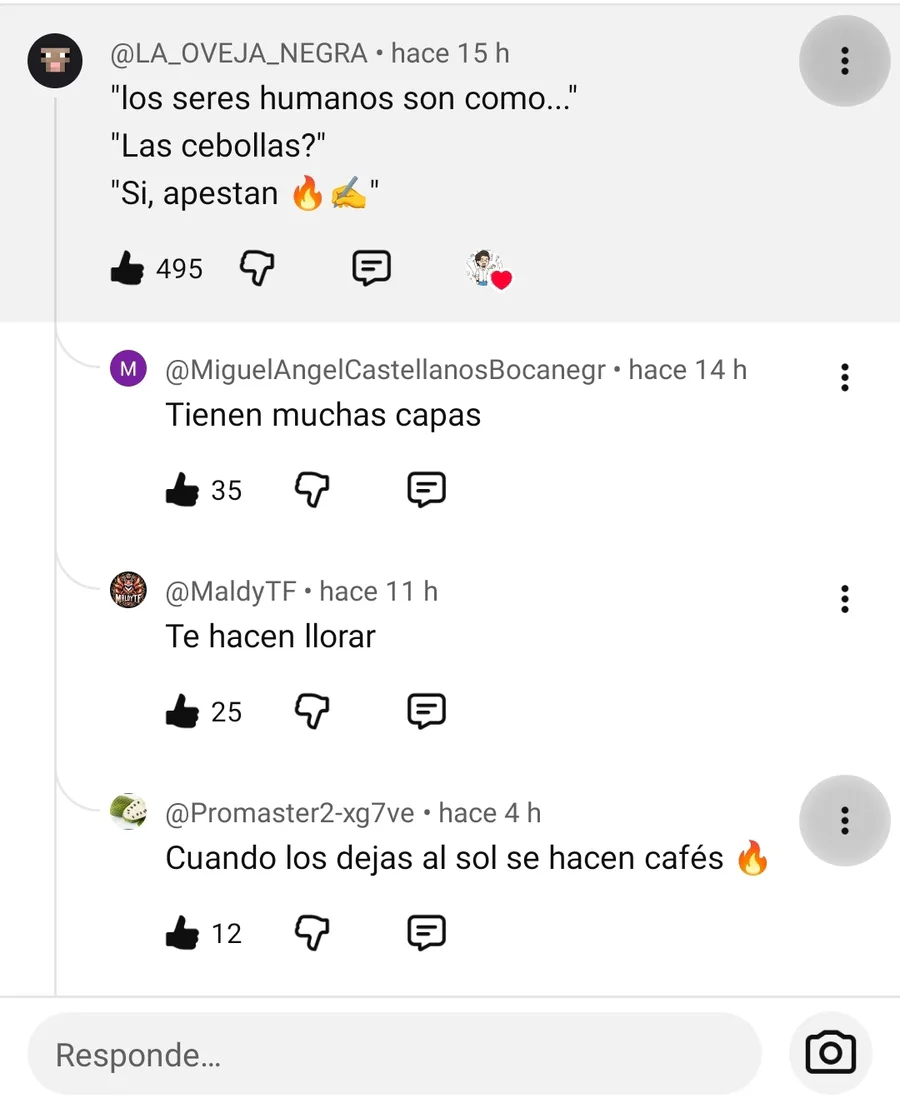This screenshot has height=1113, width=900.
Task: Reply to the "Te hacen llorar" comment
Action: pyautogui.click(x=427, y=712)
